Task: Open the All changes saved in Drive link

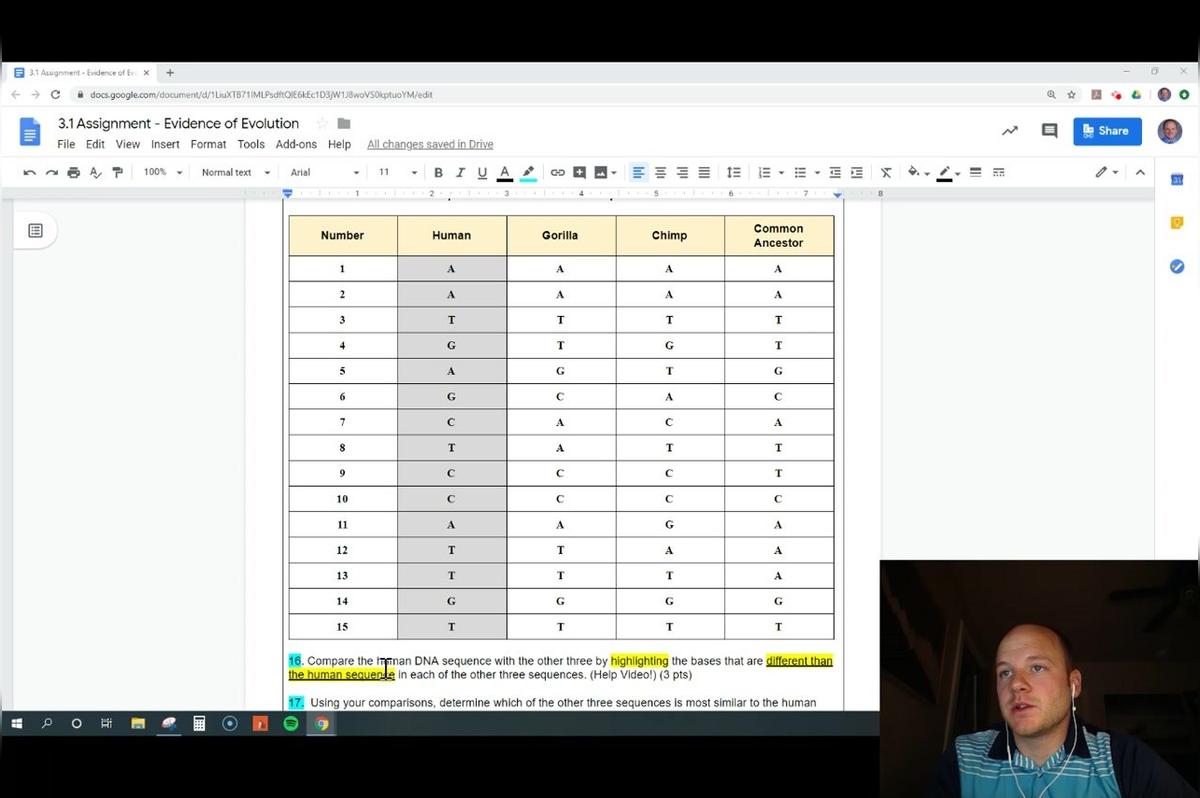Action: tap(430, 144)
